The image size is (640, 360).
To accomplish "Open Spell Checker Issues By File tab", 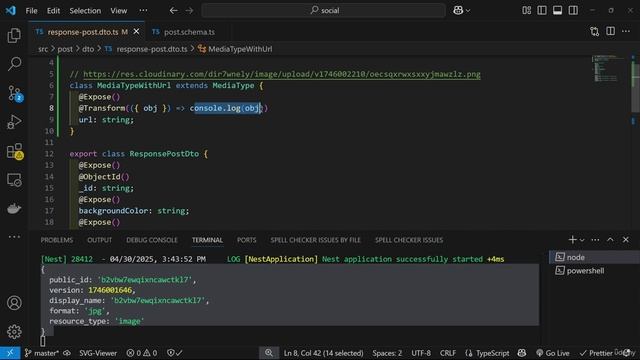I will (x=316, y=240).
